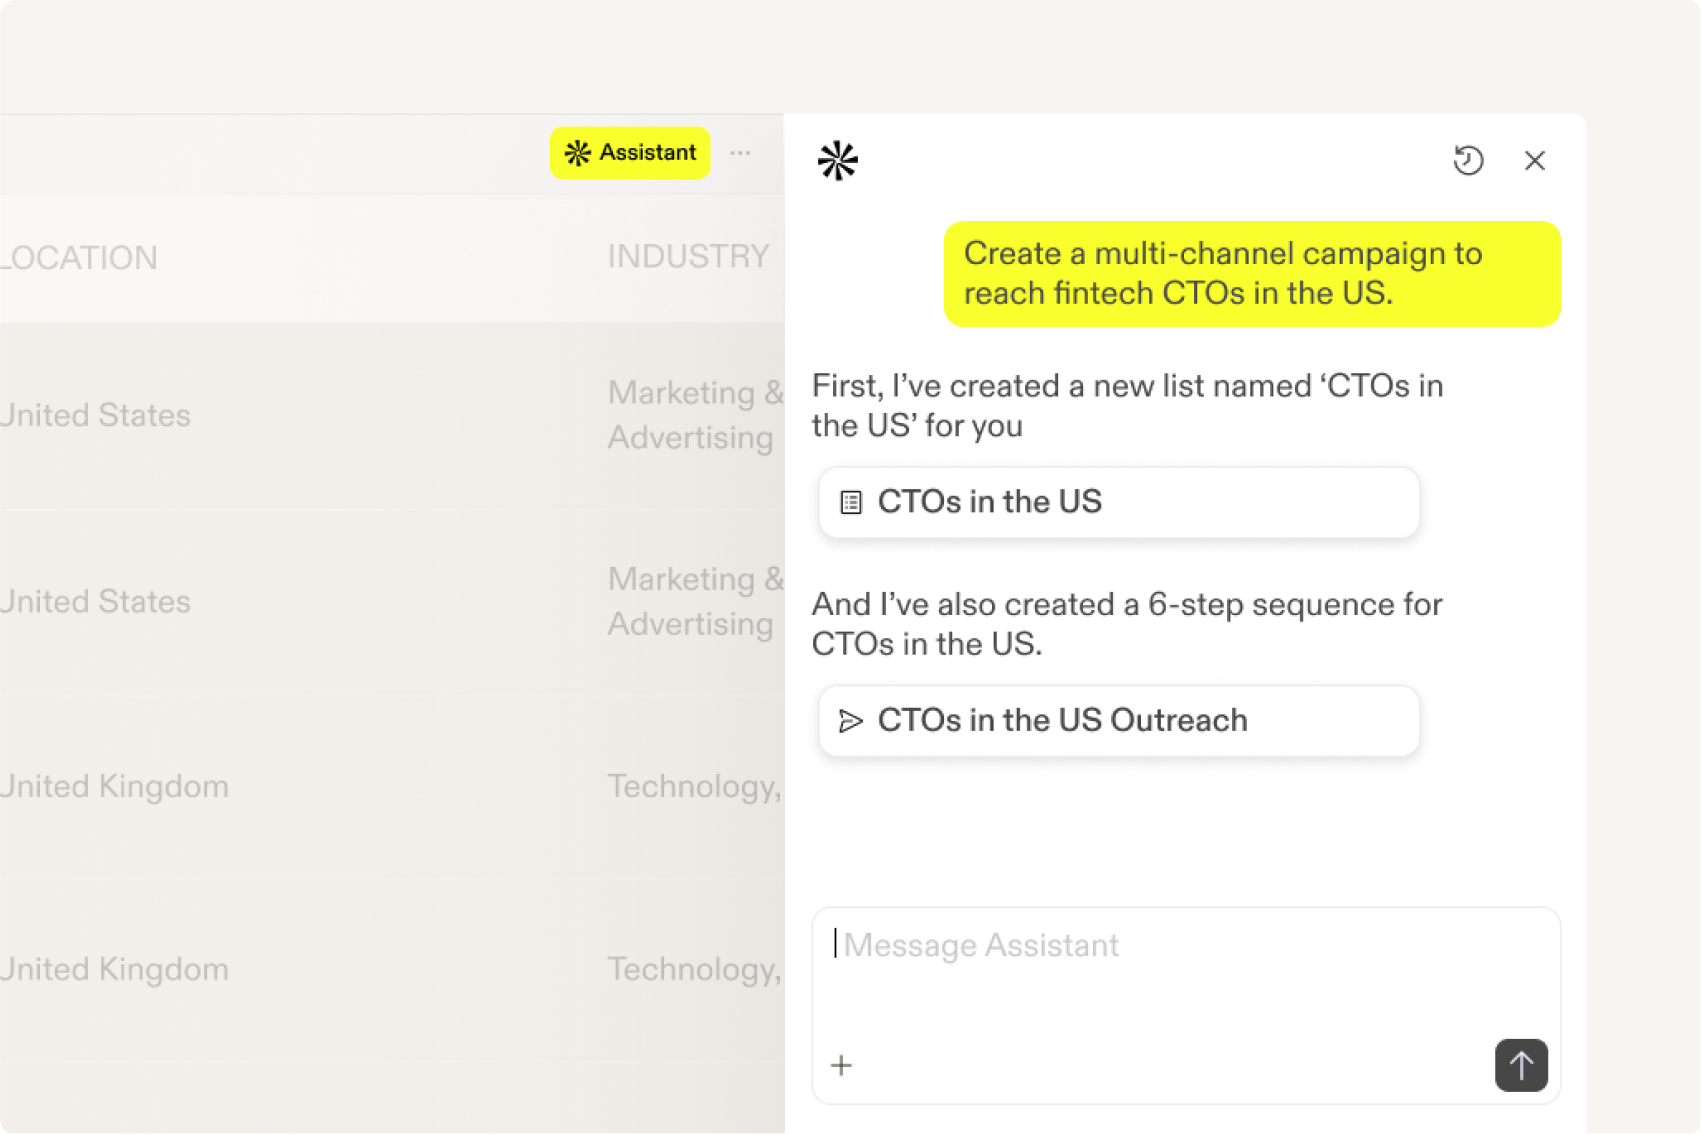Select the yellow user prompt bubble
The height and width of the screenshot is (1135, 1702).
pyautogui.click(x=1252, y=273)
